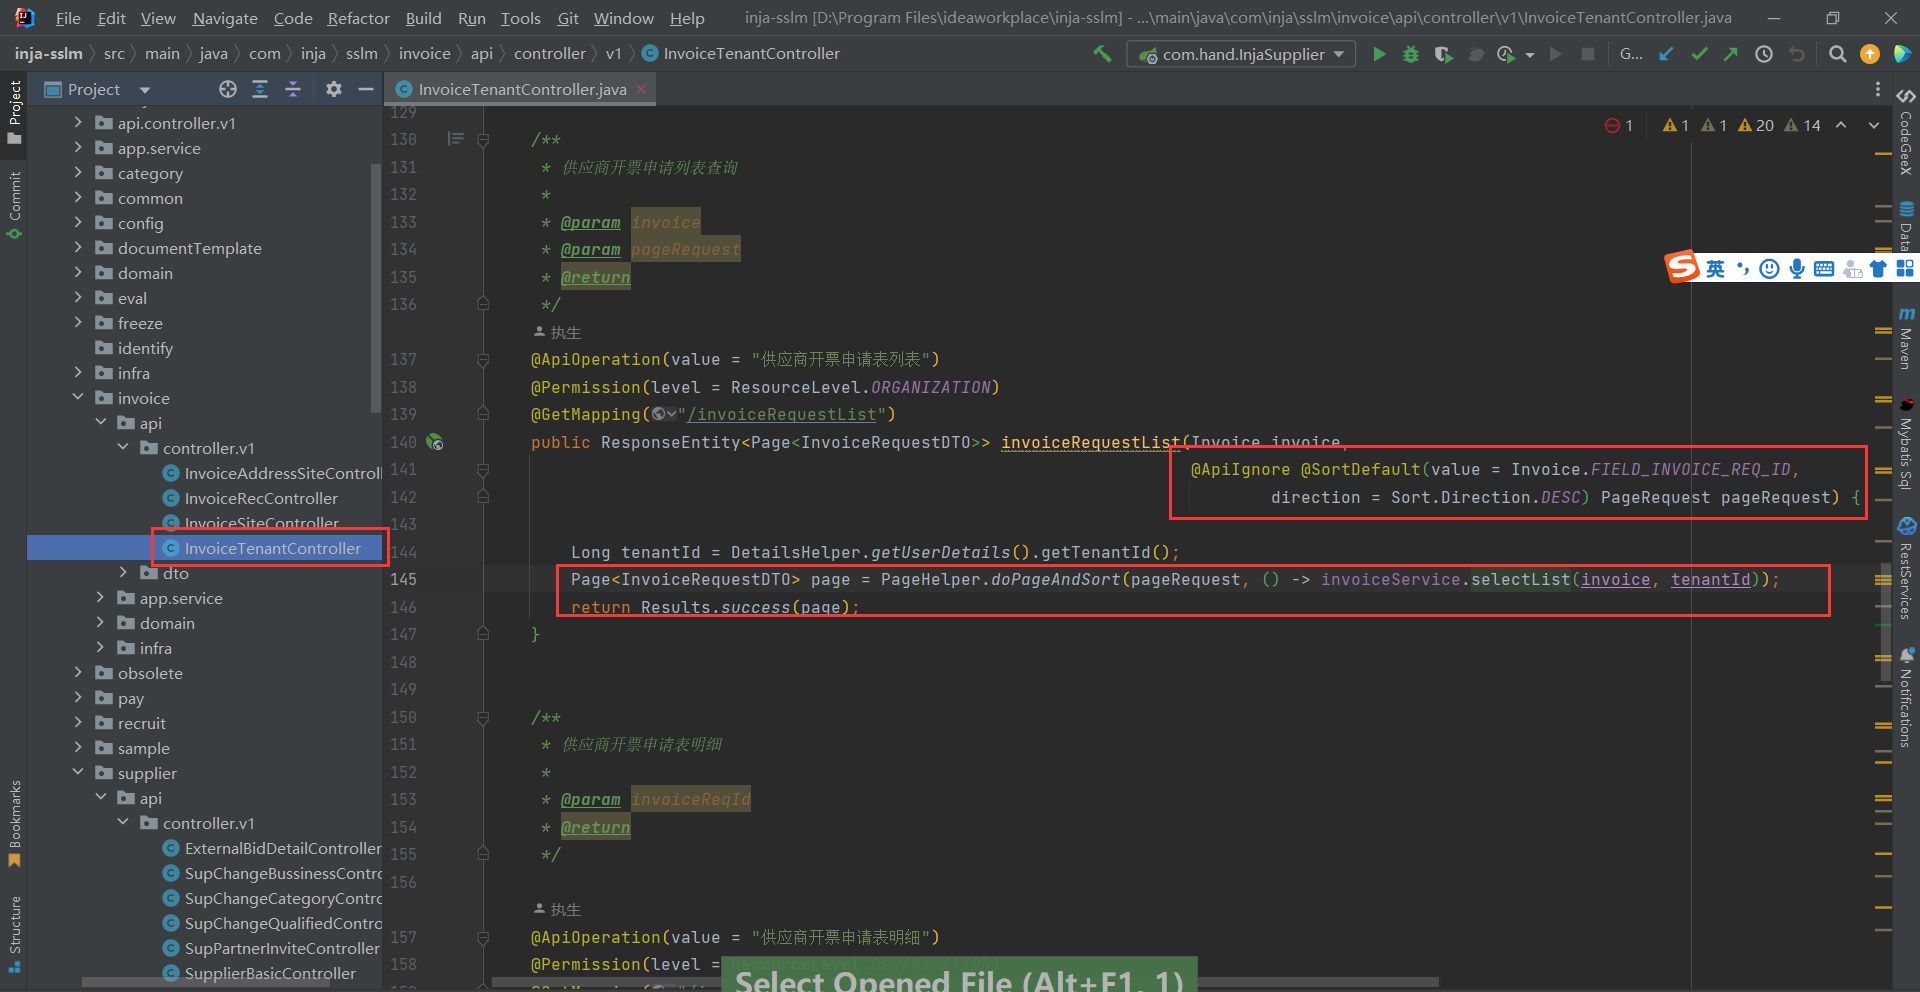Image resolution: width=1920 pixels, height=992 pixels.
Task: Run the com.hand.InjaSupplier configuration
Action: pyautogui.click(x=1379, y=54)
